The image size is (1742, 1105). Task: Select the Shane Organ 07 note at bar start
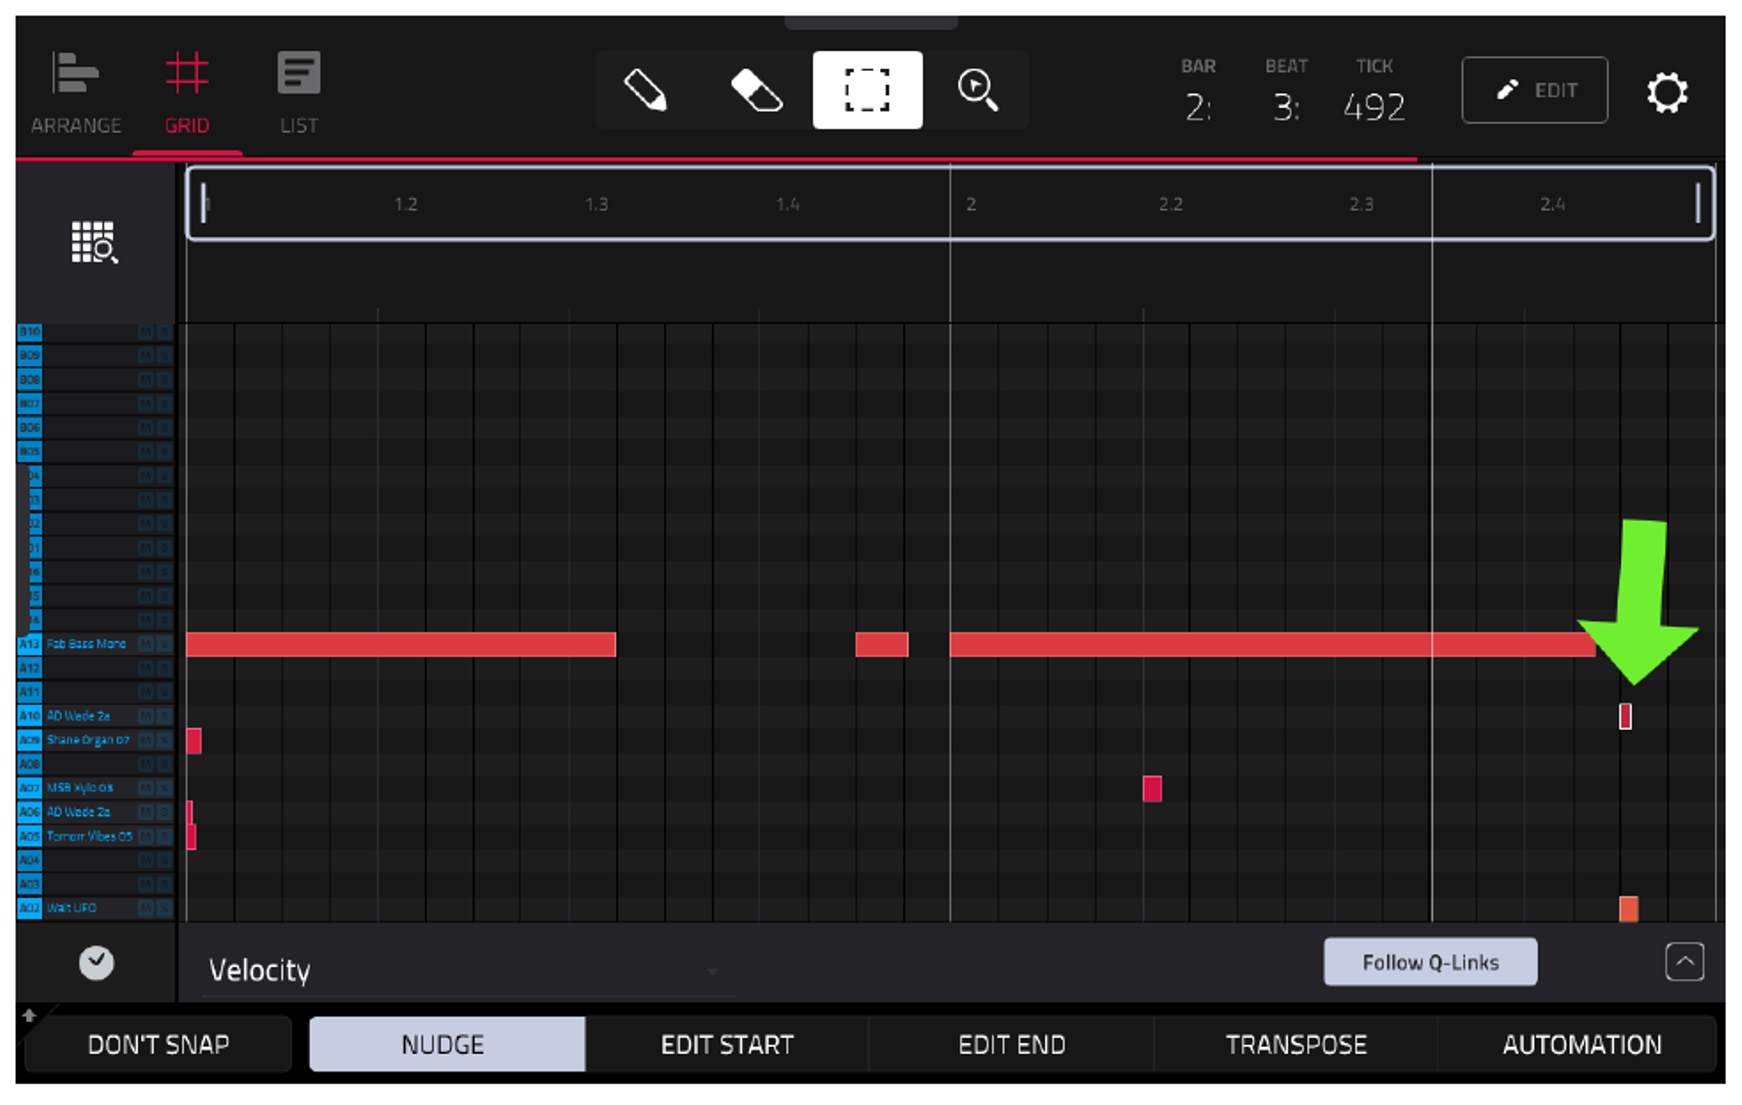(194, 741)
